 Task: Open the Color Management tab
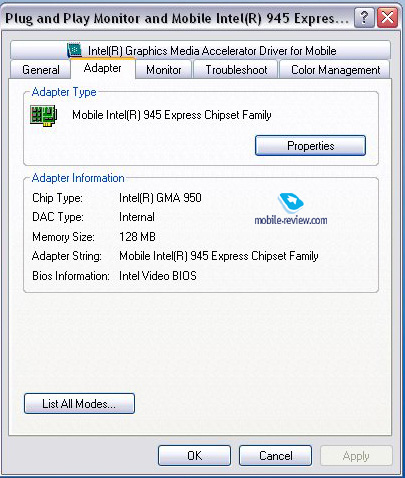(x=335, y=70)
